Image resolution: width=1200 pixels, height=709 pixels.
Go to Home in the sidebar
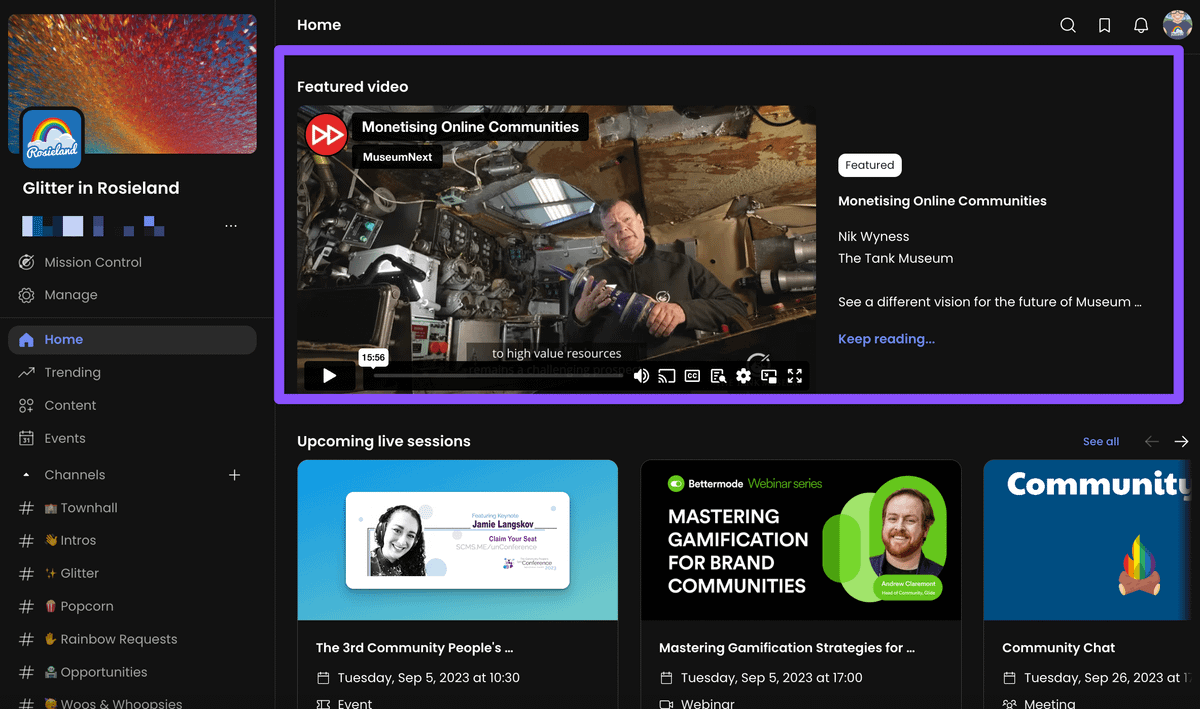(132, 340)
